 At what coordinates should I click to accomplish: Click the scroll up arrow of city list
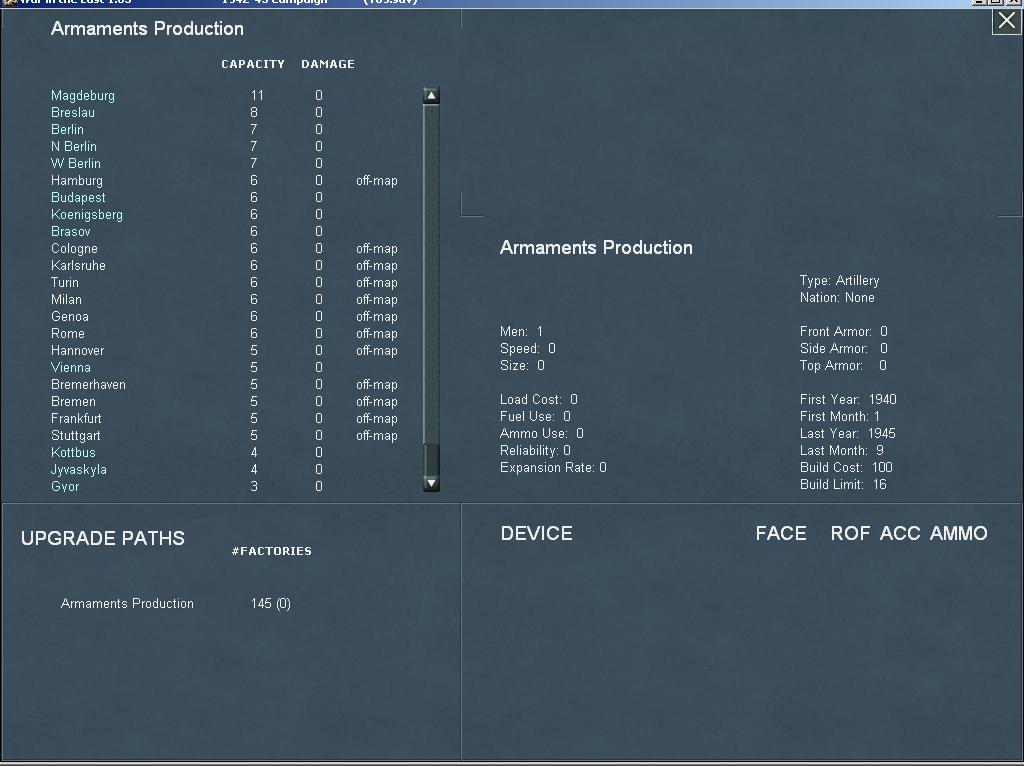click(x=431, y=96)
